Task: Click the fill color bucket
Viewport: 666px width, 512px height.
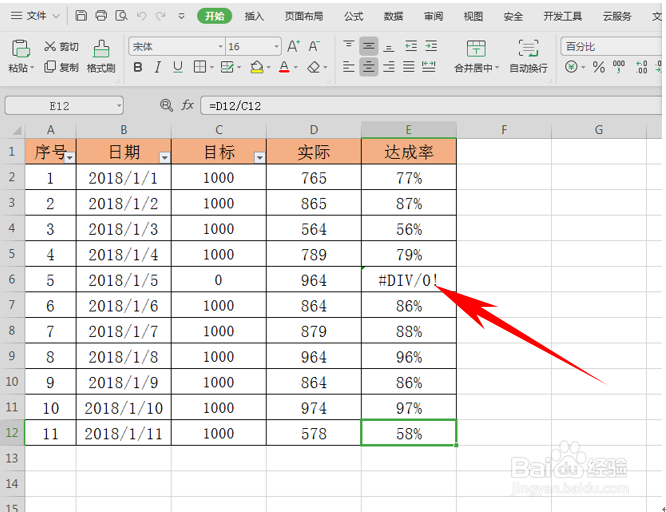Action: (x=257, y=67)
